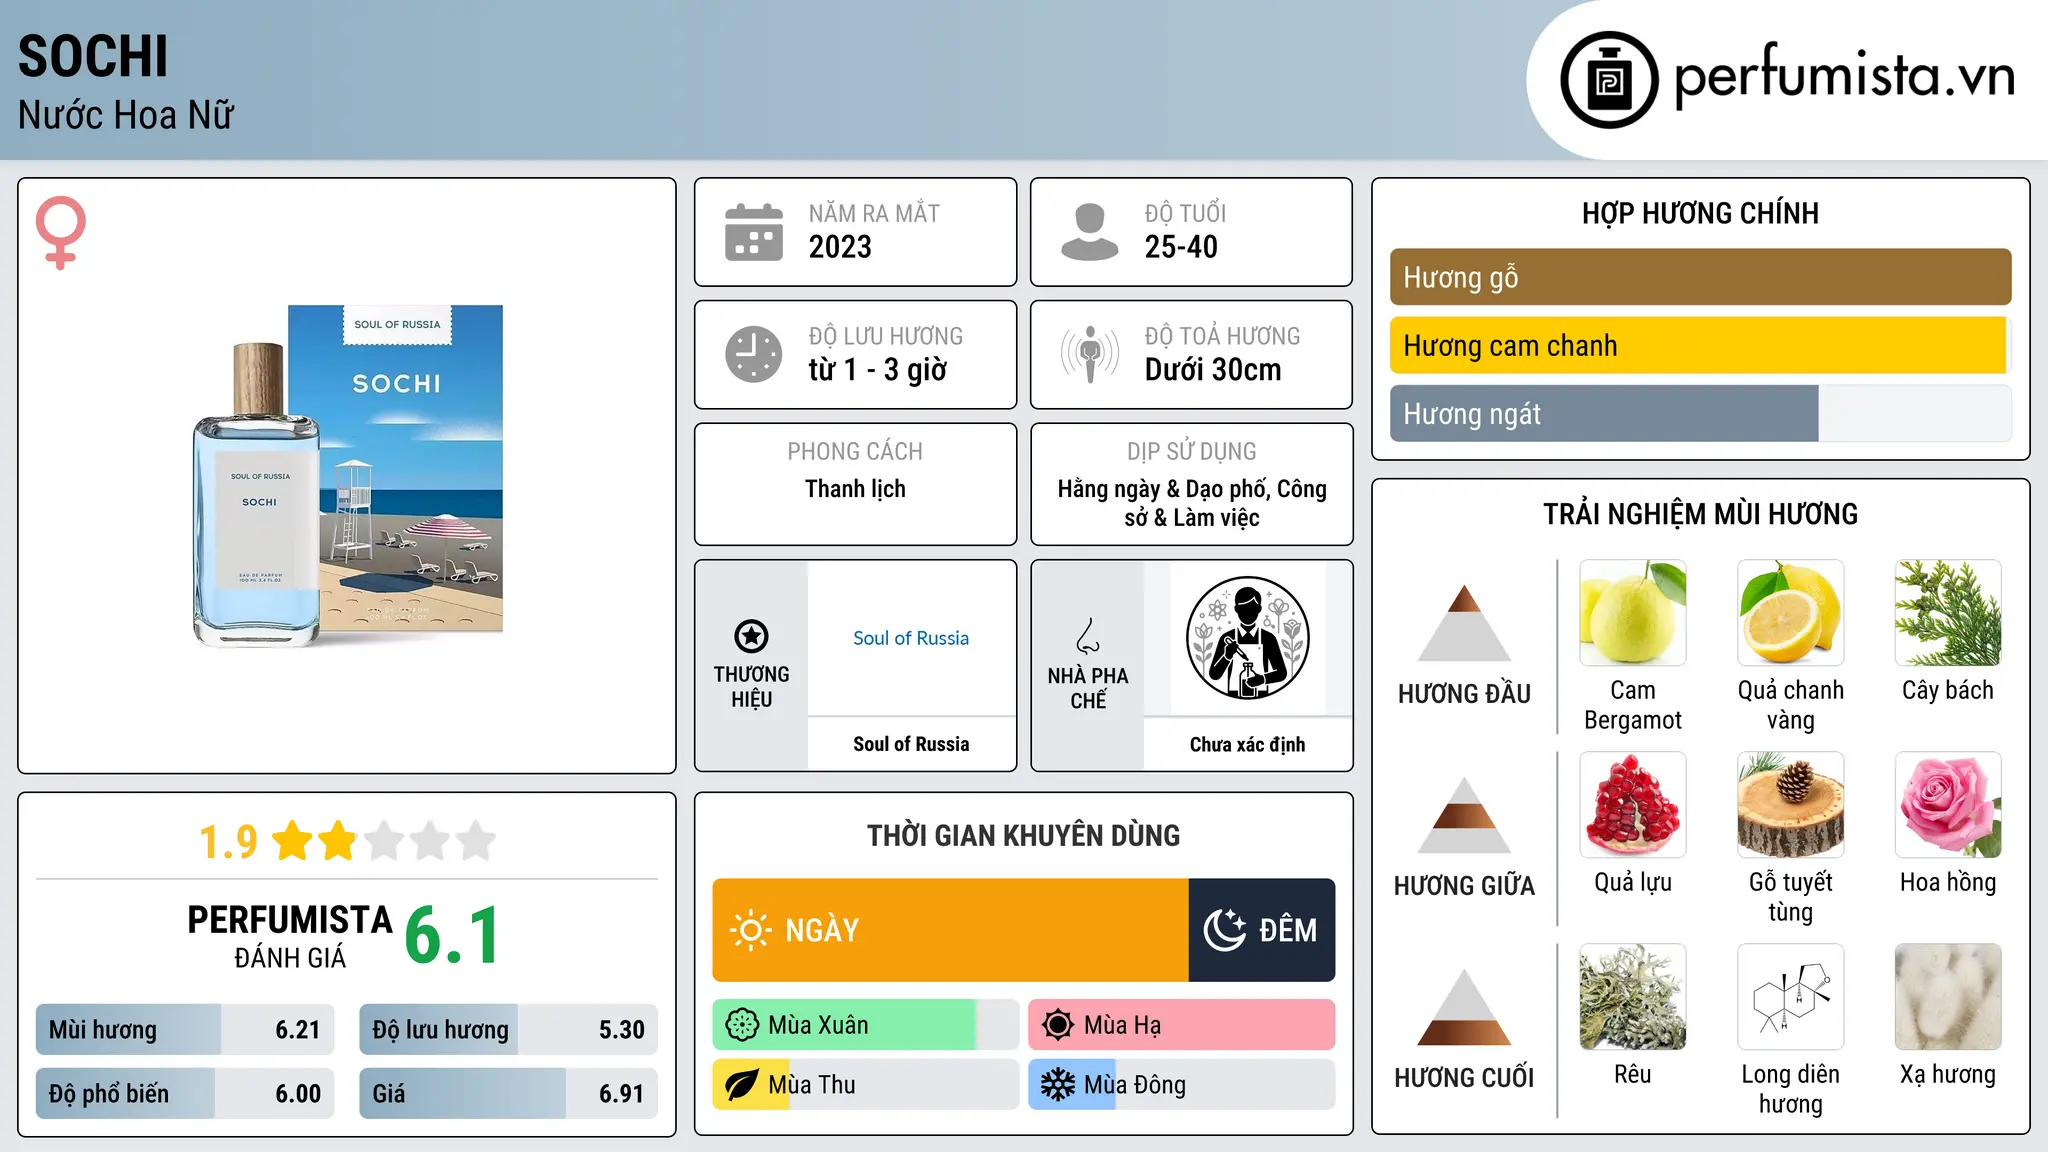Click the 1.9 star rating number

coord(228,842)
